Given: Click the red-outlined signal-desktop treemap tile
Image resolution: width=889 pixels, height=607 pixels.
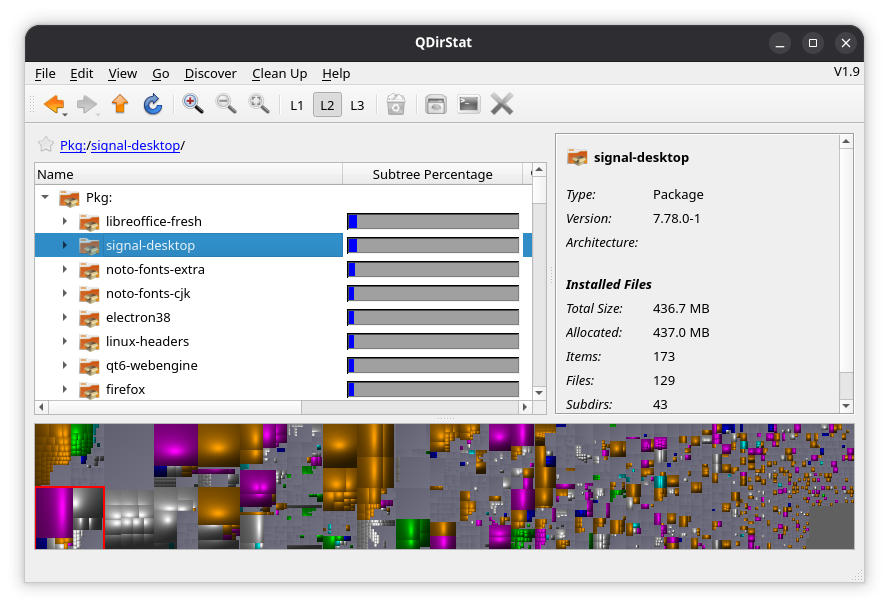Looking at the screenshot, I should [x=70, y=517].
